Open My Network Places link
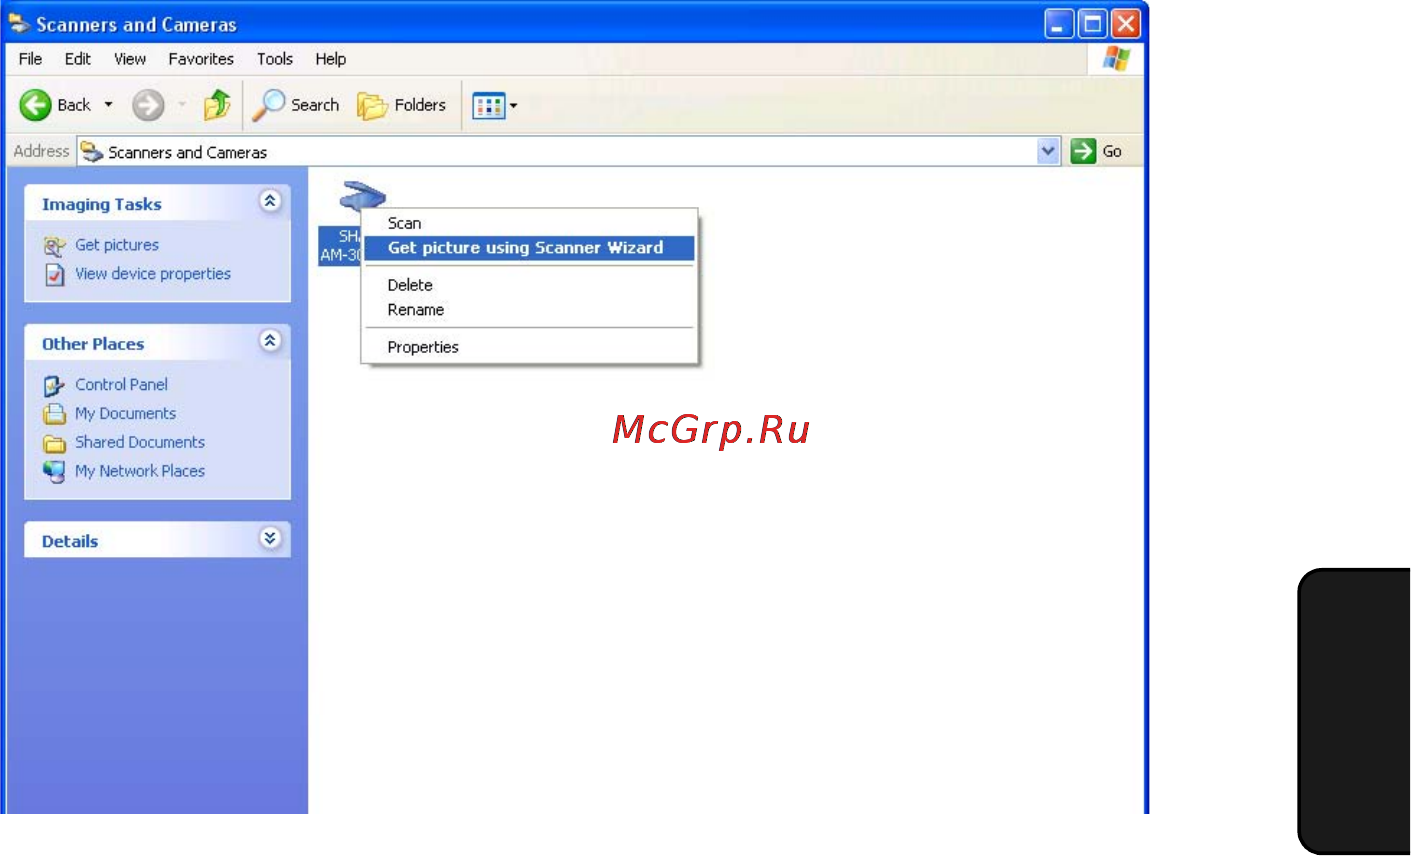The width and height of the screenshot is (1411, 856). coord(140,471)
